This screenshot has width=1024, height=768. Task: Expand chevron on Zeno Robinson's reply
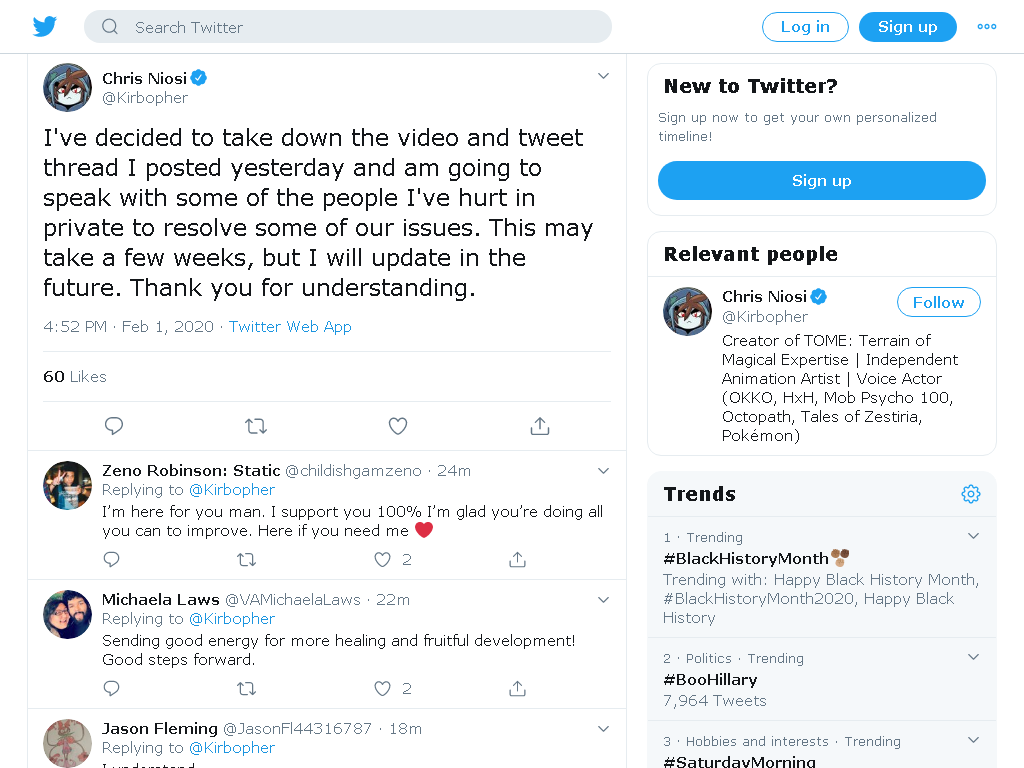pyautogui.click(x=603, y=471)
